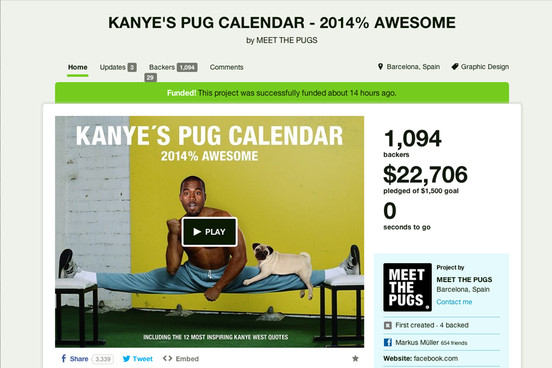The height and width of the screenshot is (368, 552).
Task: Click the Twitter bird Tweet icon
Action: (126, 359)
